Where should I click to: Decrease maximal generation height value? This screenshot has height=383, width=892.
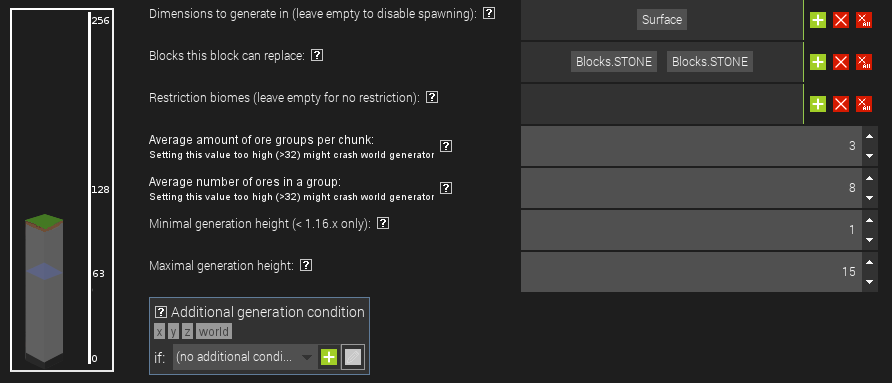tap(869, 282)
